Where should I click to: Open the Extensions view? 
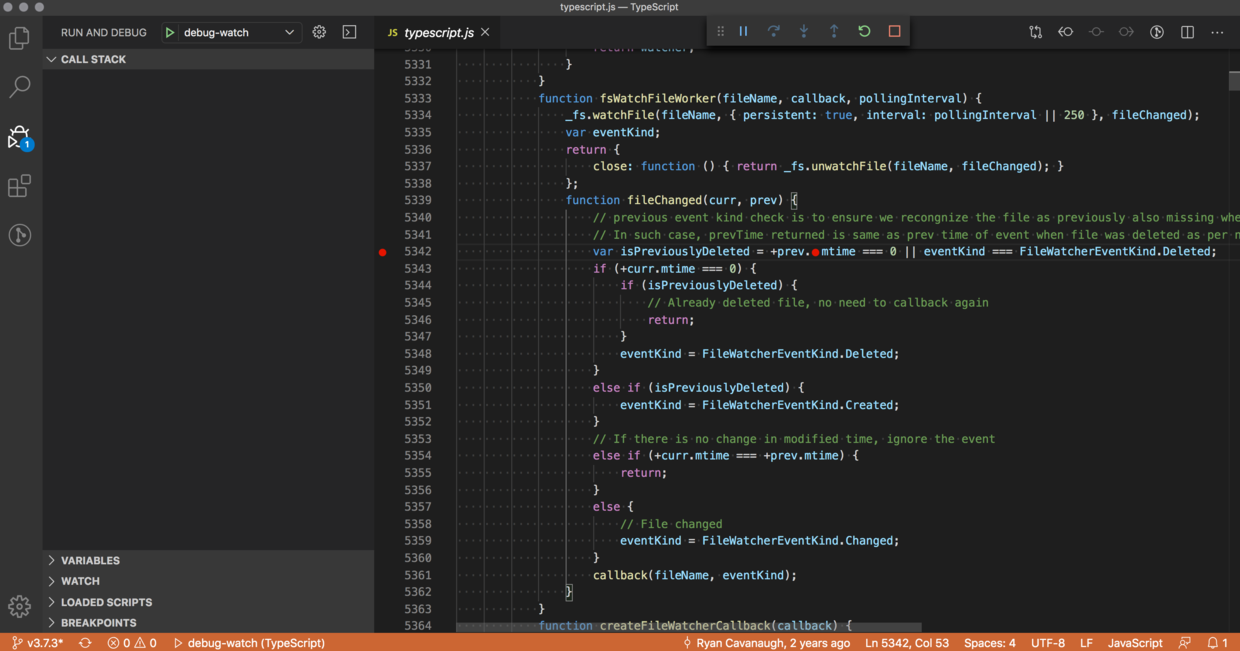pos(20,186)
